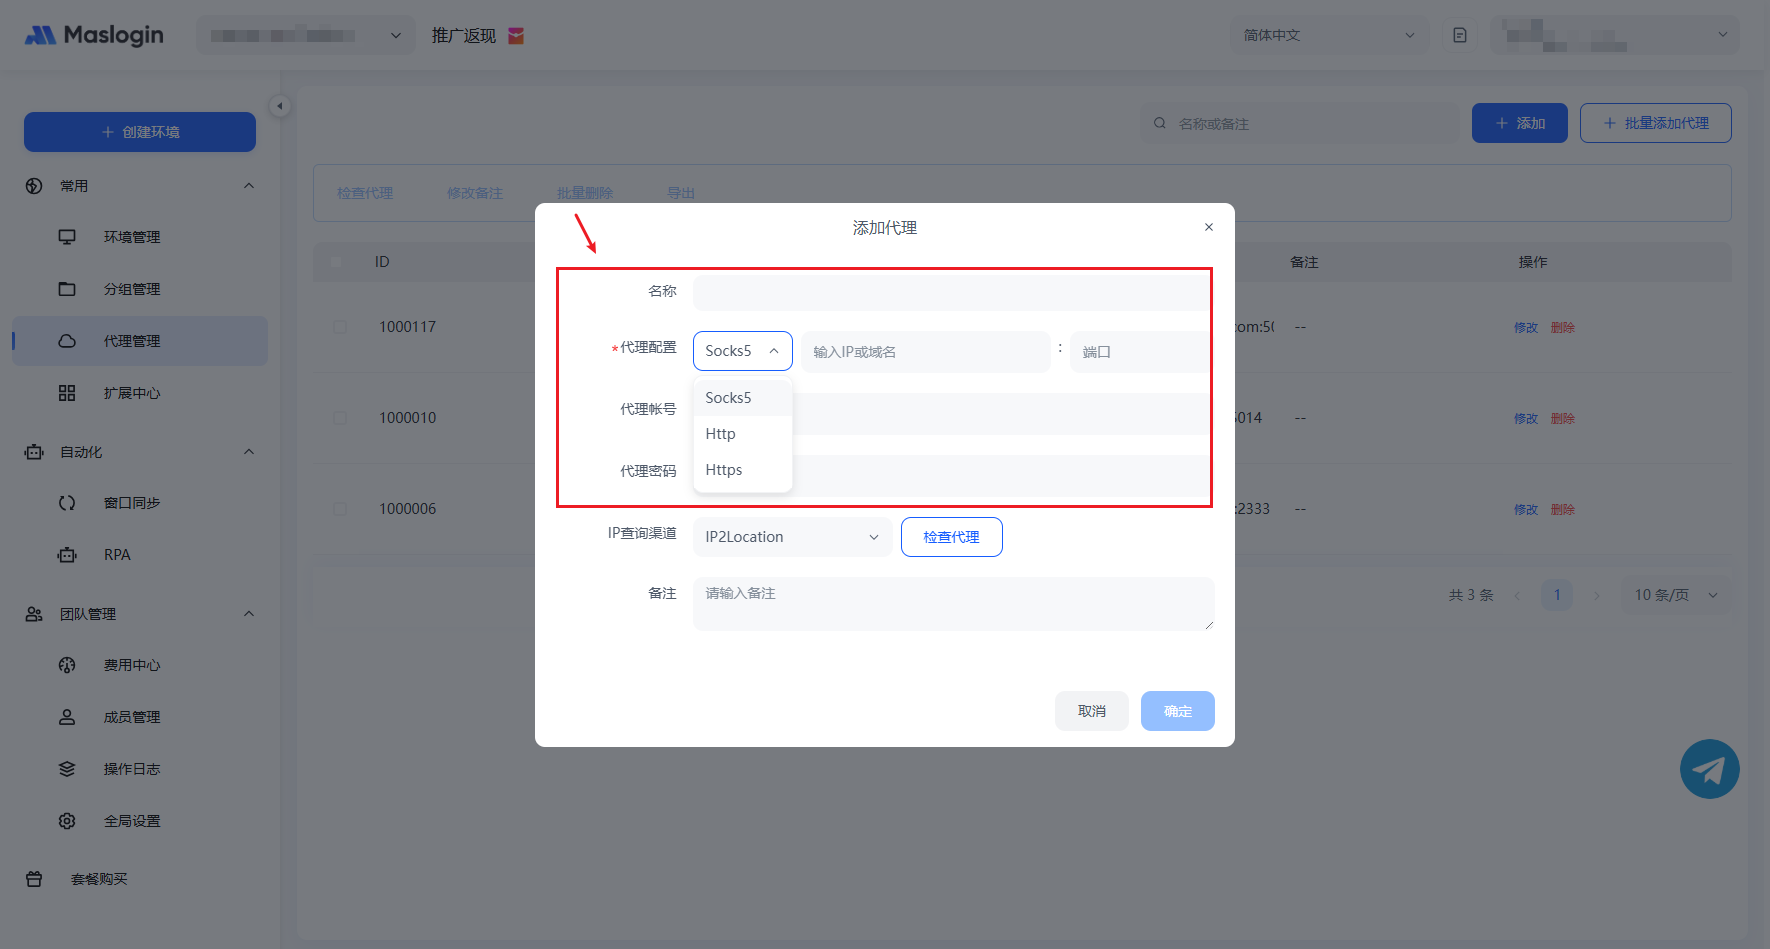
Task: Open the 简体中文 language dropdown
Action: pos(1328,36)
